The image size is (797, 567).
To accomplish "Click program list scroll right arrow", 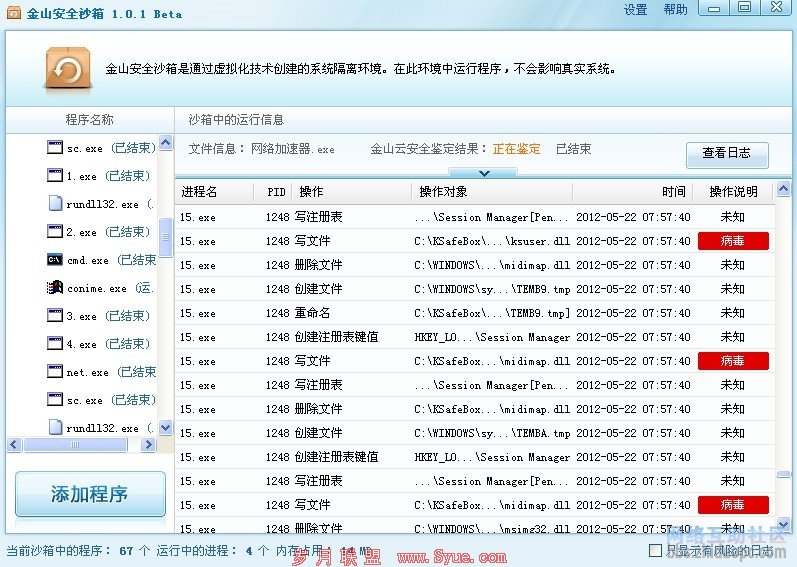I will coord(148,445).
